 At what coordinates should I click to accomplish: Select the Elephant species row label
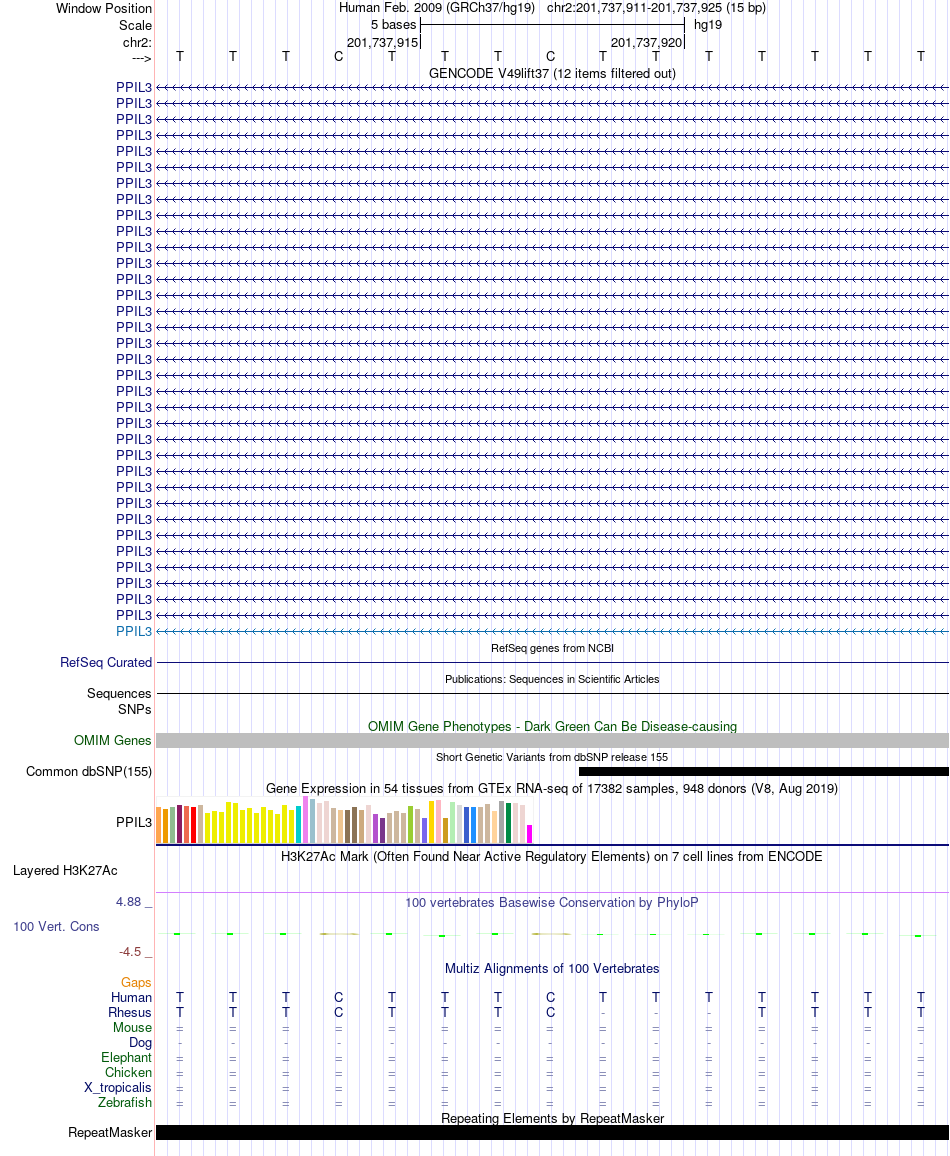[x=127, y=1057]
